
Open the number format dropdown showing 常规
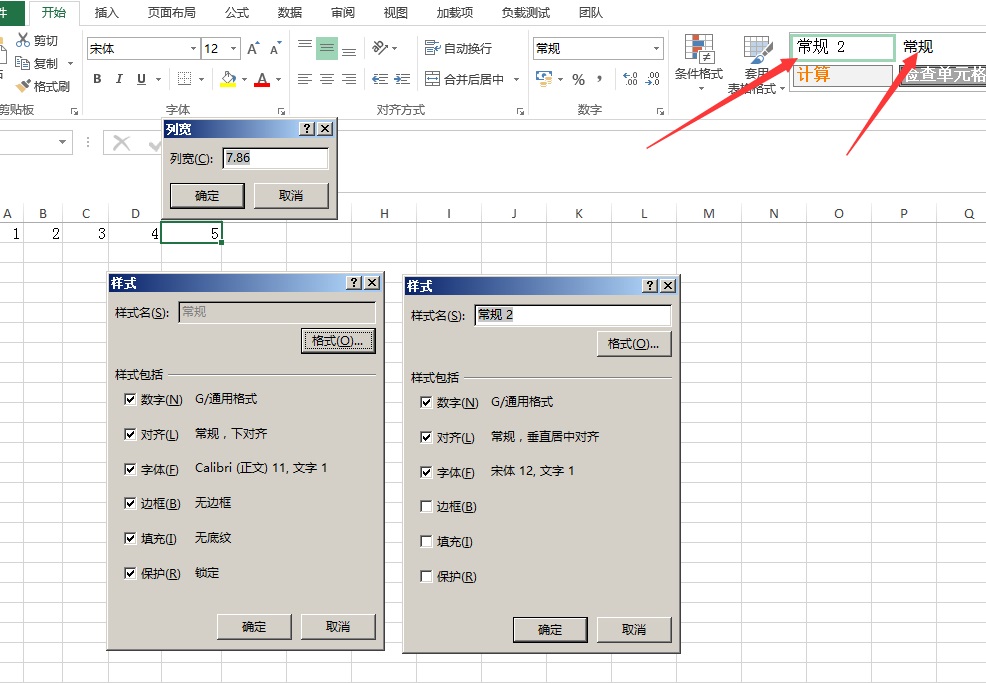pos(657,49)
